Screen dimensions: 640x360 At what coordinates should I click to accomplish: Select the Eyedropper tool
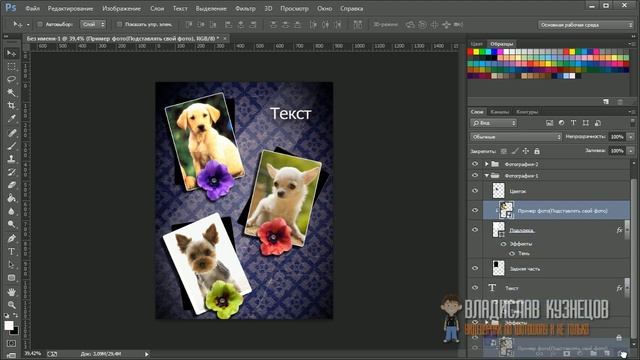pyautogui.click(x=11, y=119)
